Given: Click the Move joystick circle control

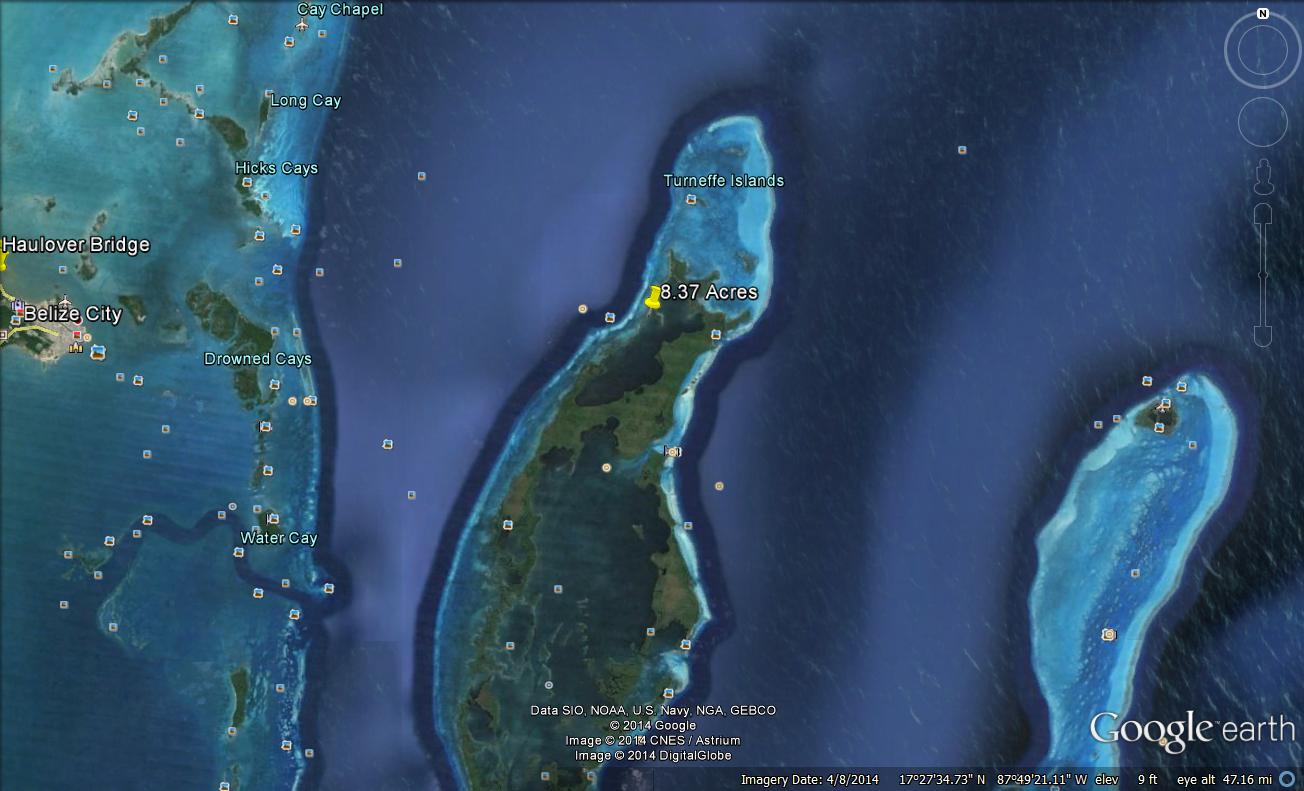Looking at the screenshot, I should click(1263, 122).
